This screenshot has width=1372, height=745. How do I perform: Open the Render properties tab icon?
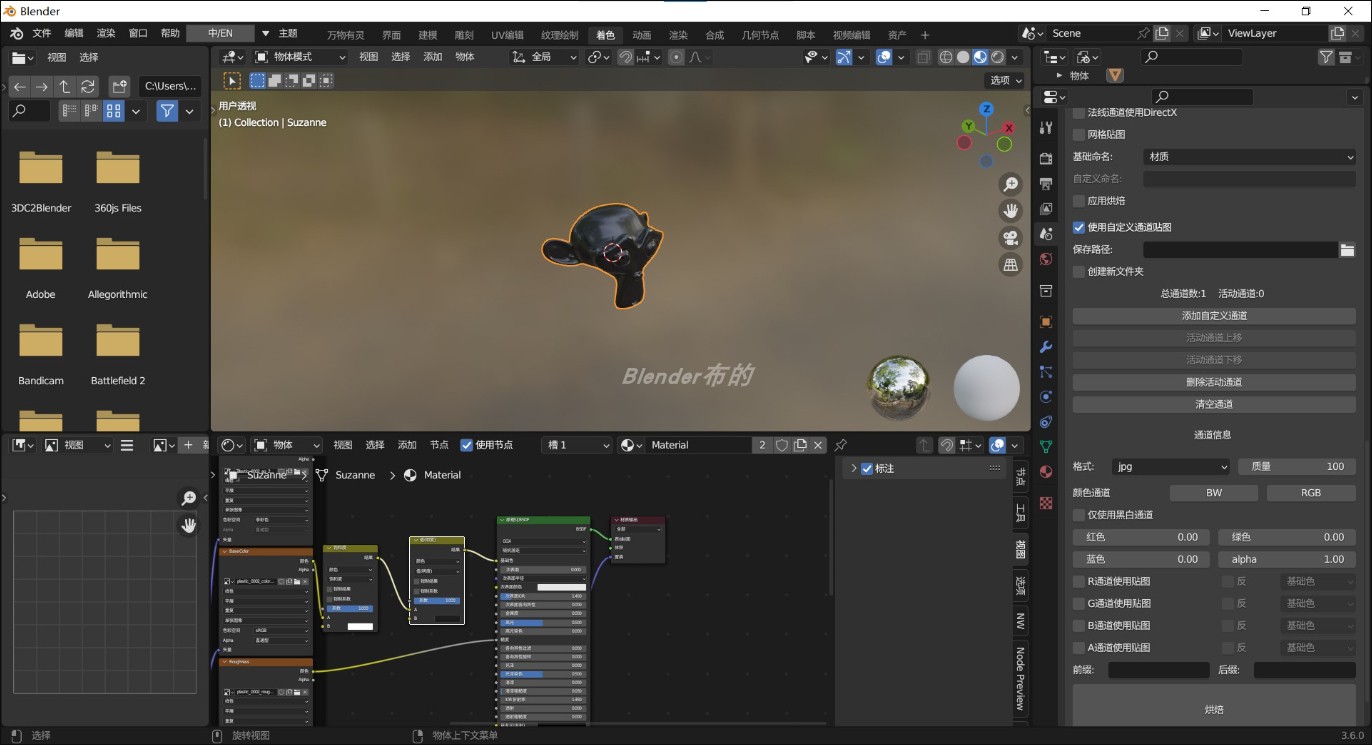coord(1046,158)
